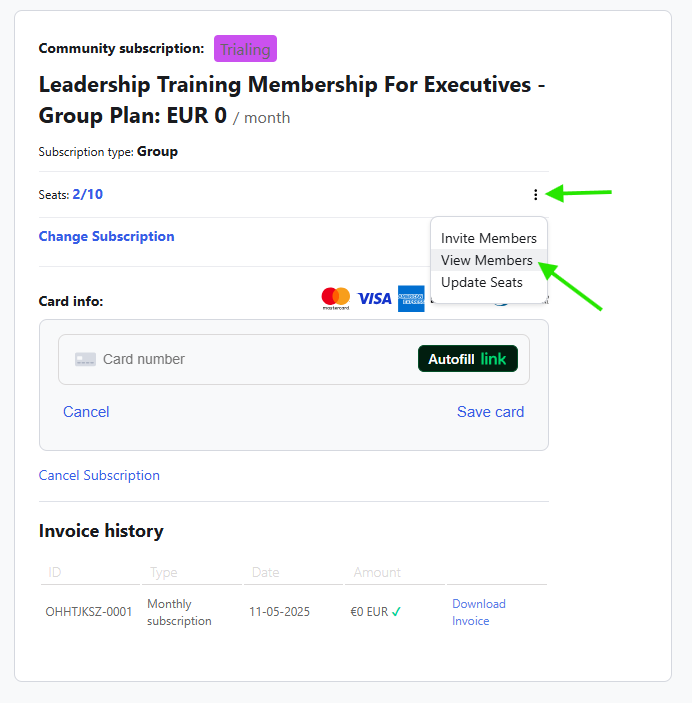Choose View Members in the dropdown
The width and height of the screenshot is (692, 703).
(x=487, y=260)
